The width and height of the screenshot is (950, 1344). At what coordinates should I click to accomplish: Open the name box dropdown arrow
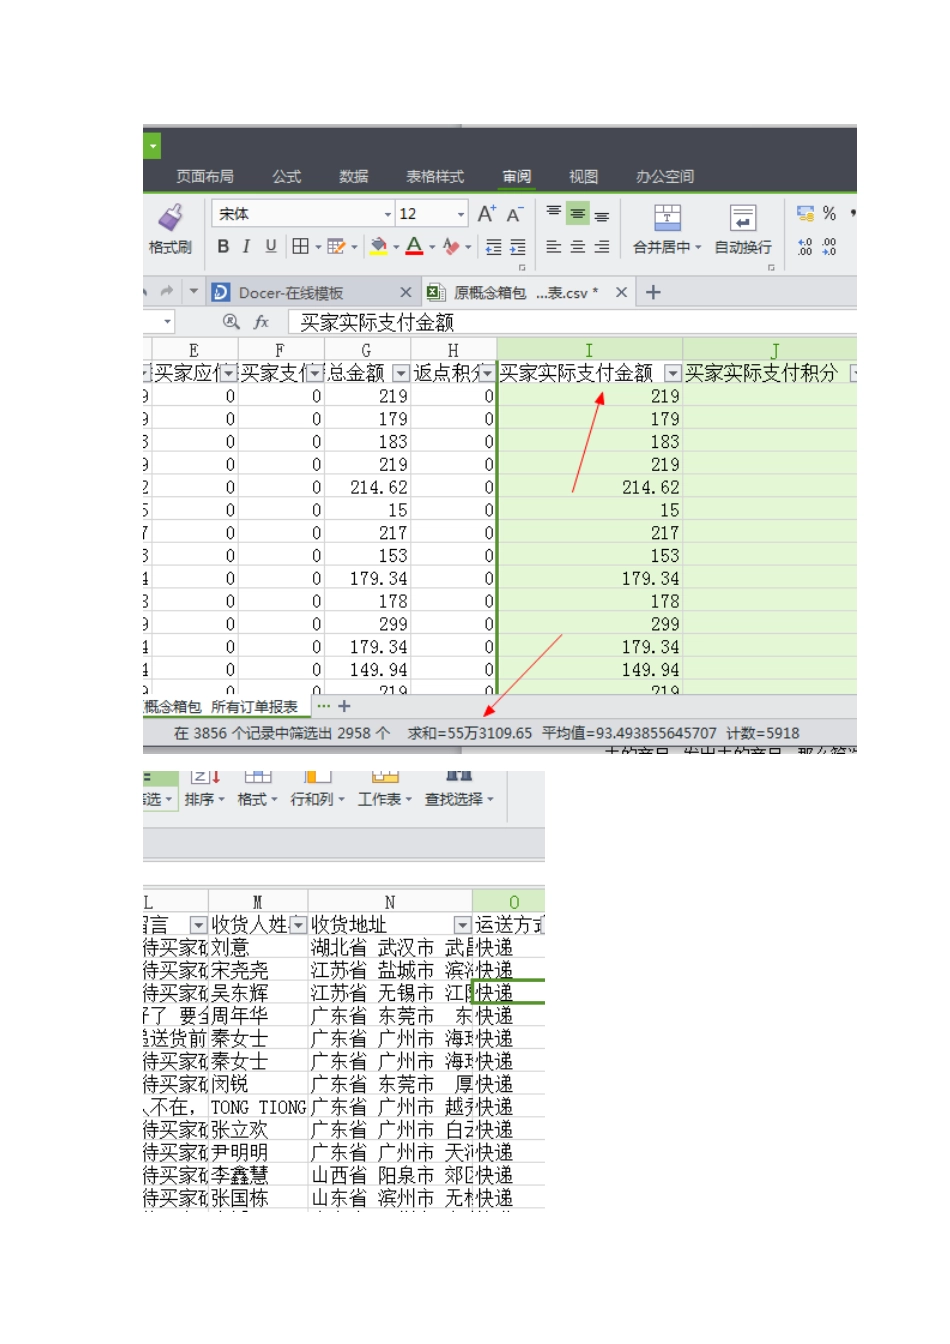click(x=167, y=321)
